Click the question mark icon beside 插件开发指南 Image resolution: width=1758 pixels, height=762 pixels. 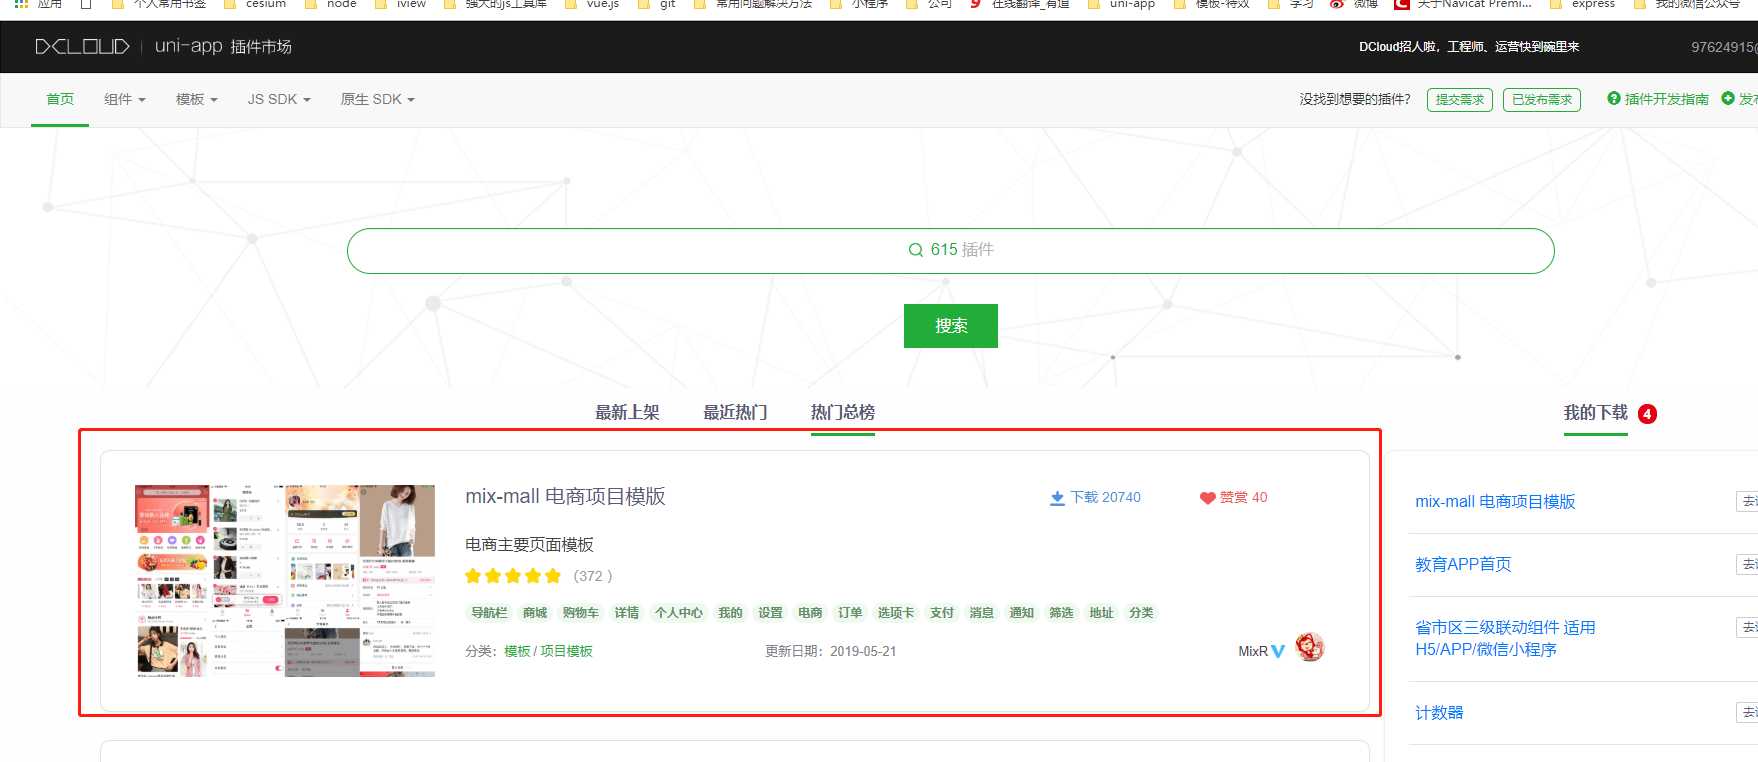click(1613, 99)
